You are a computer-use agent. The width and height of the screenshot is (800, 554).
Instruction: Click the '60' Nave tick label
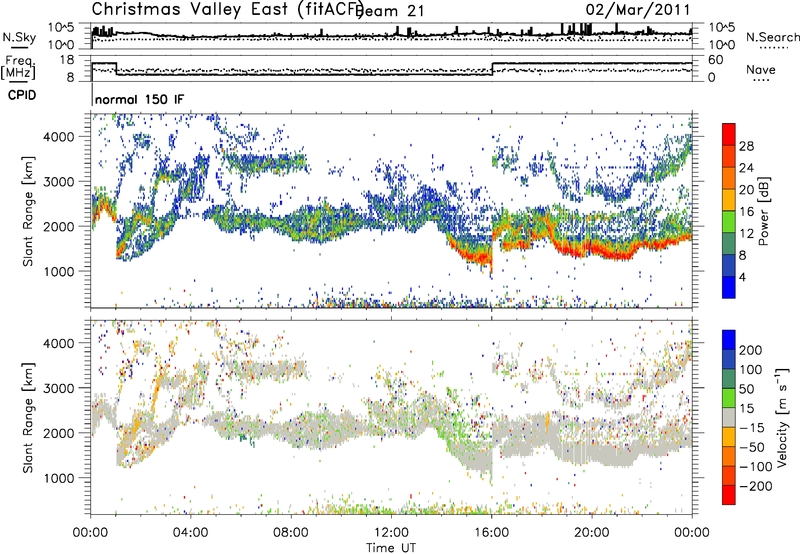coord(716,60)
